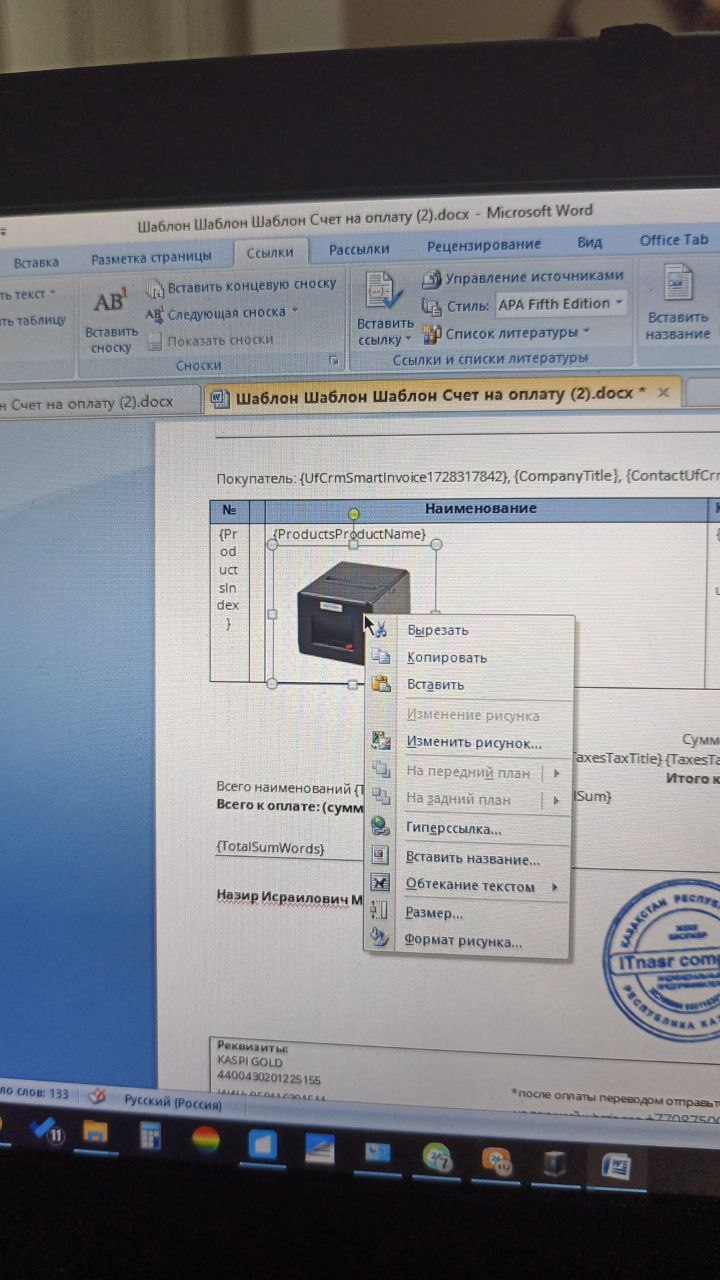Click the {TotalSumWords} placeholder text
The width and height of the screenshot is (720, 1280).
click(x=271, y=847)
